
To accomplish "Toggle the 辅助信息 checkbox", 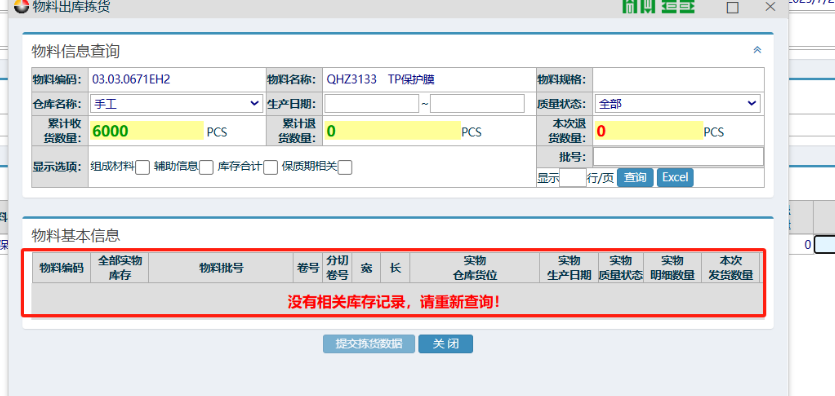I will (x=206, y=168).
